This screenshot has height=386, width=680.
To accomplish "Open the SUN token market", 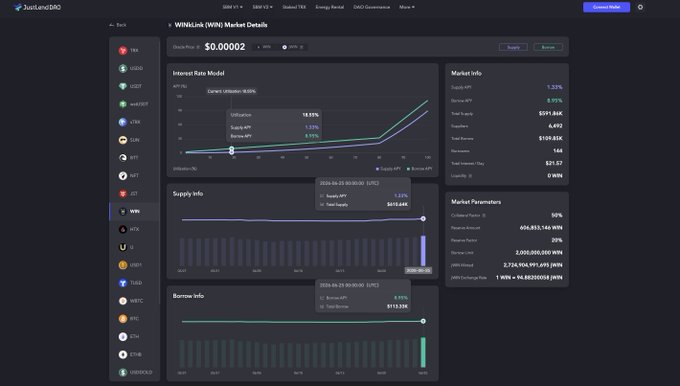I will click(x=134, y=140).
